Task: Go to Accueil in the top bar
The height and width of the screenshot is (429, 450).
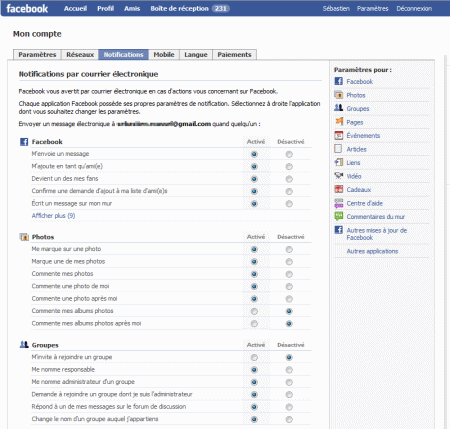Action: click(x=75, y=8)
